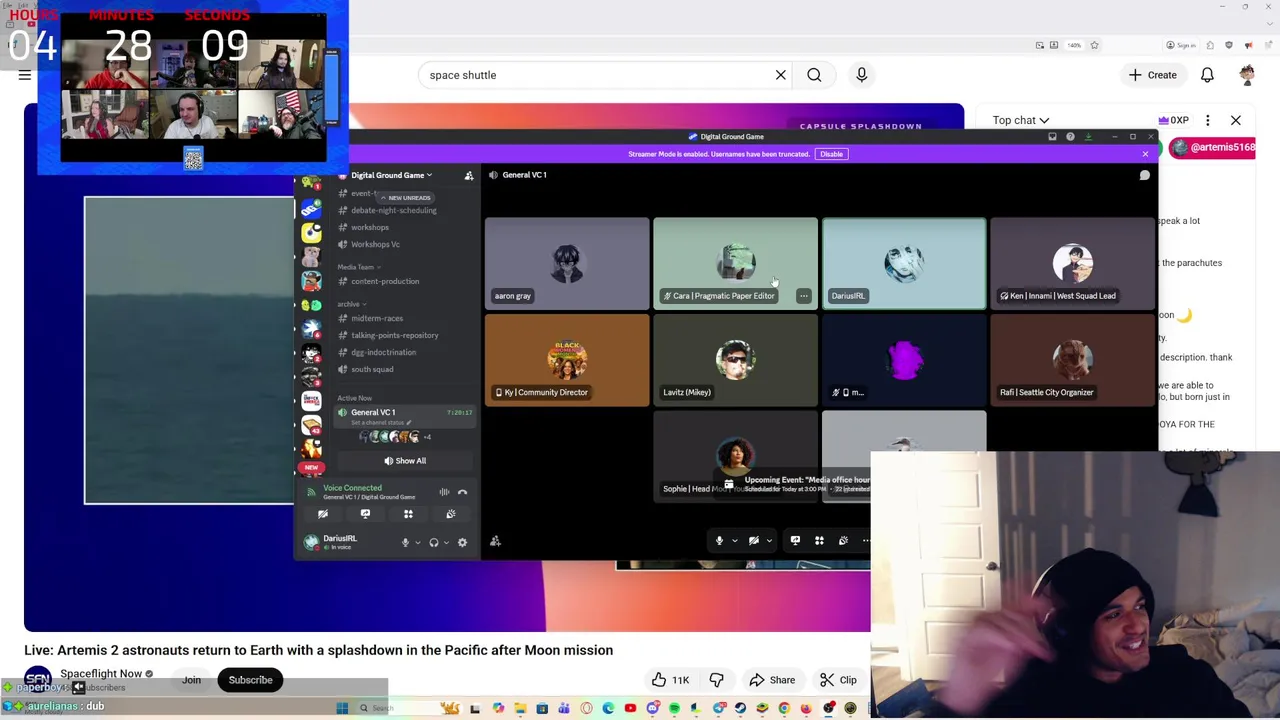Clip the live stream

point(838,680)
